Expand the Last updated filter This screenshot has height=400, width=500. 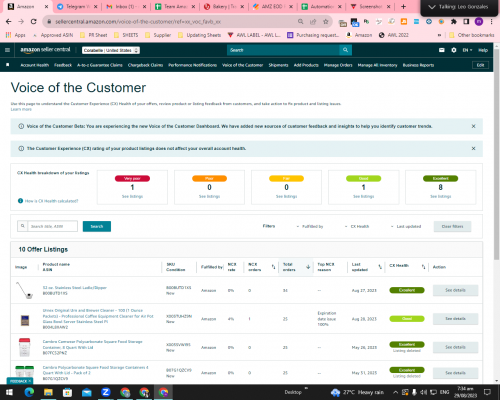pyautogui.click(x=406, y=226)
